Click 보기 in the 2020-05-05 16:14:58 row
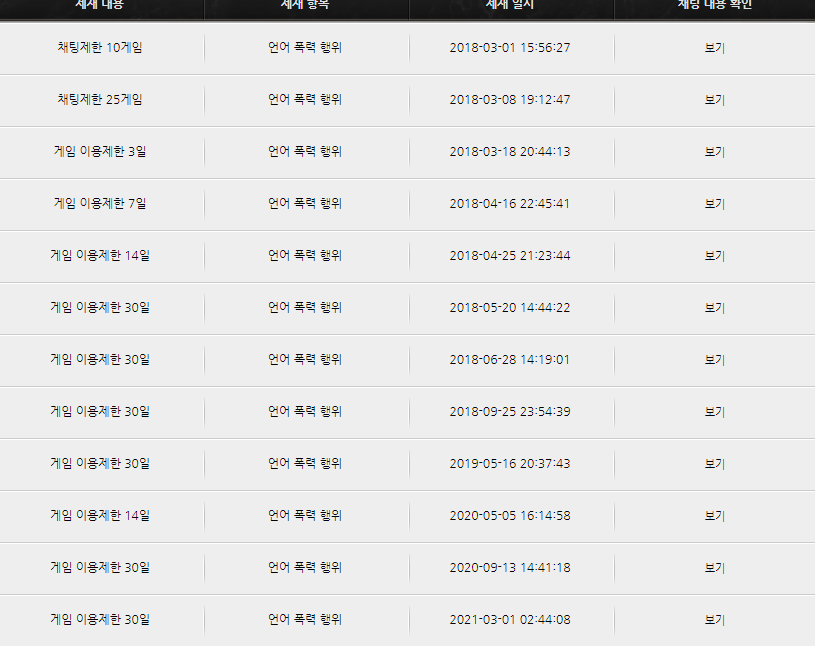The image size is (815, 646). coord(714,516)
